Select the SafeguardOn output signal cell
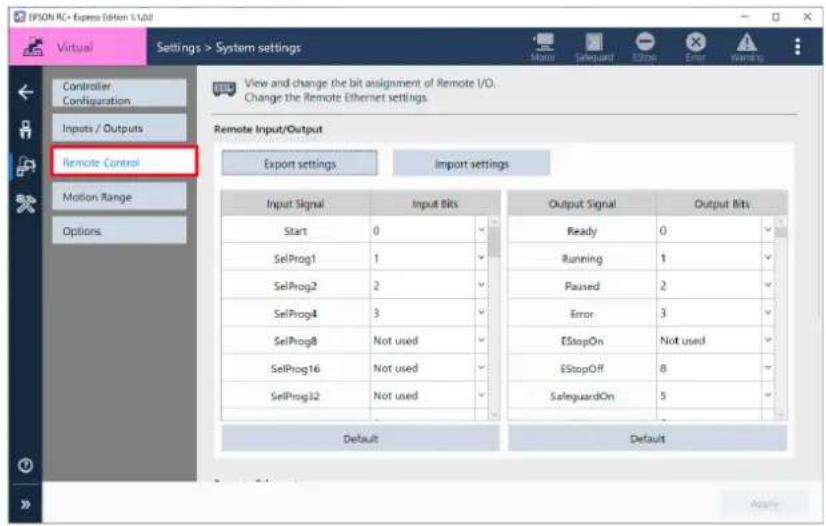This screenshot has height=526, width=826. click(x=582, y=395)
